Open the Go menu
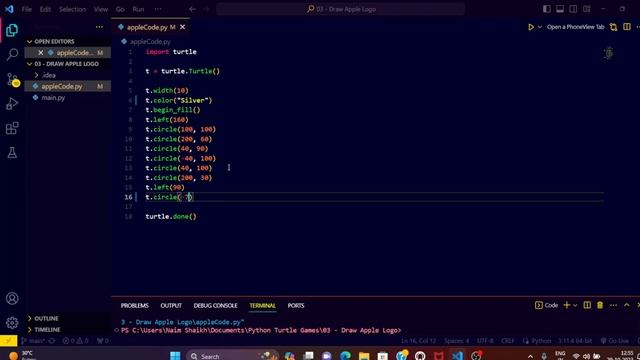Screen dimensions: 640x360 [120, 9]
